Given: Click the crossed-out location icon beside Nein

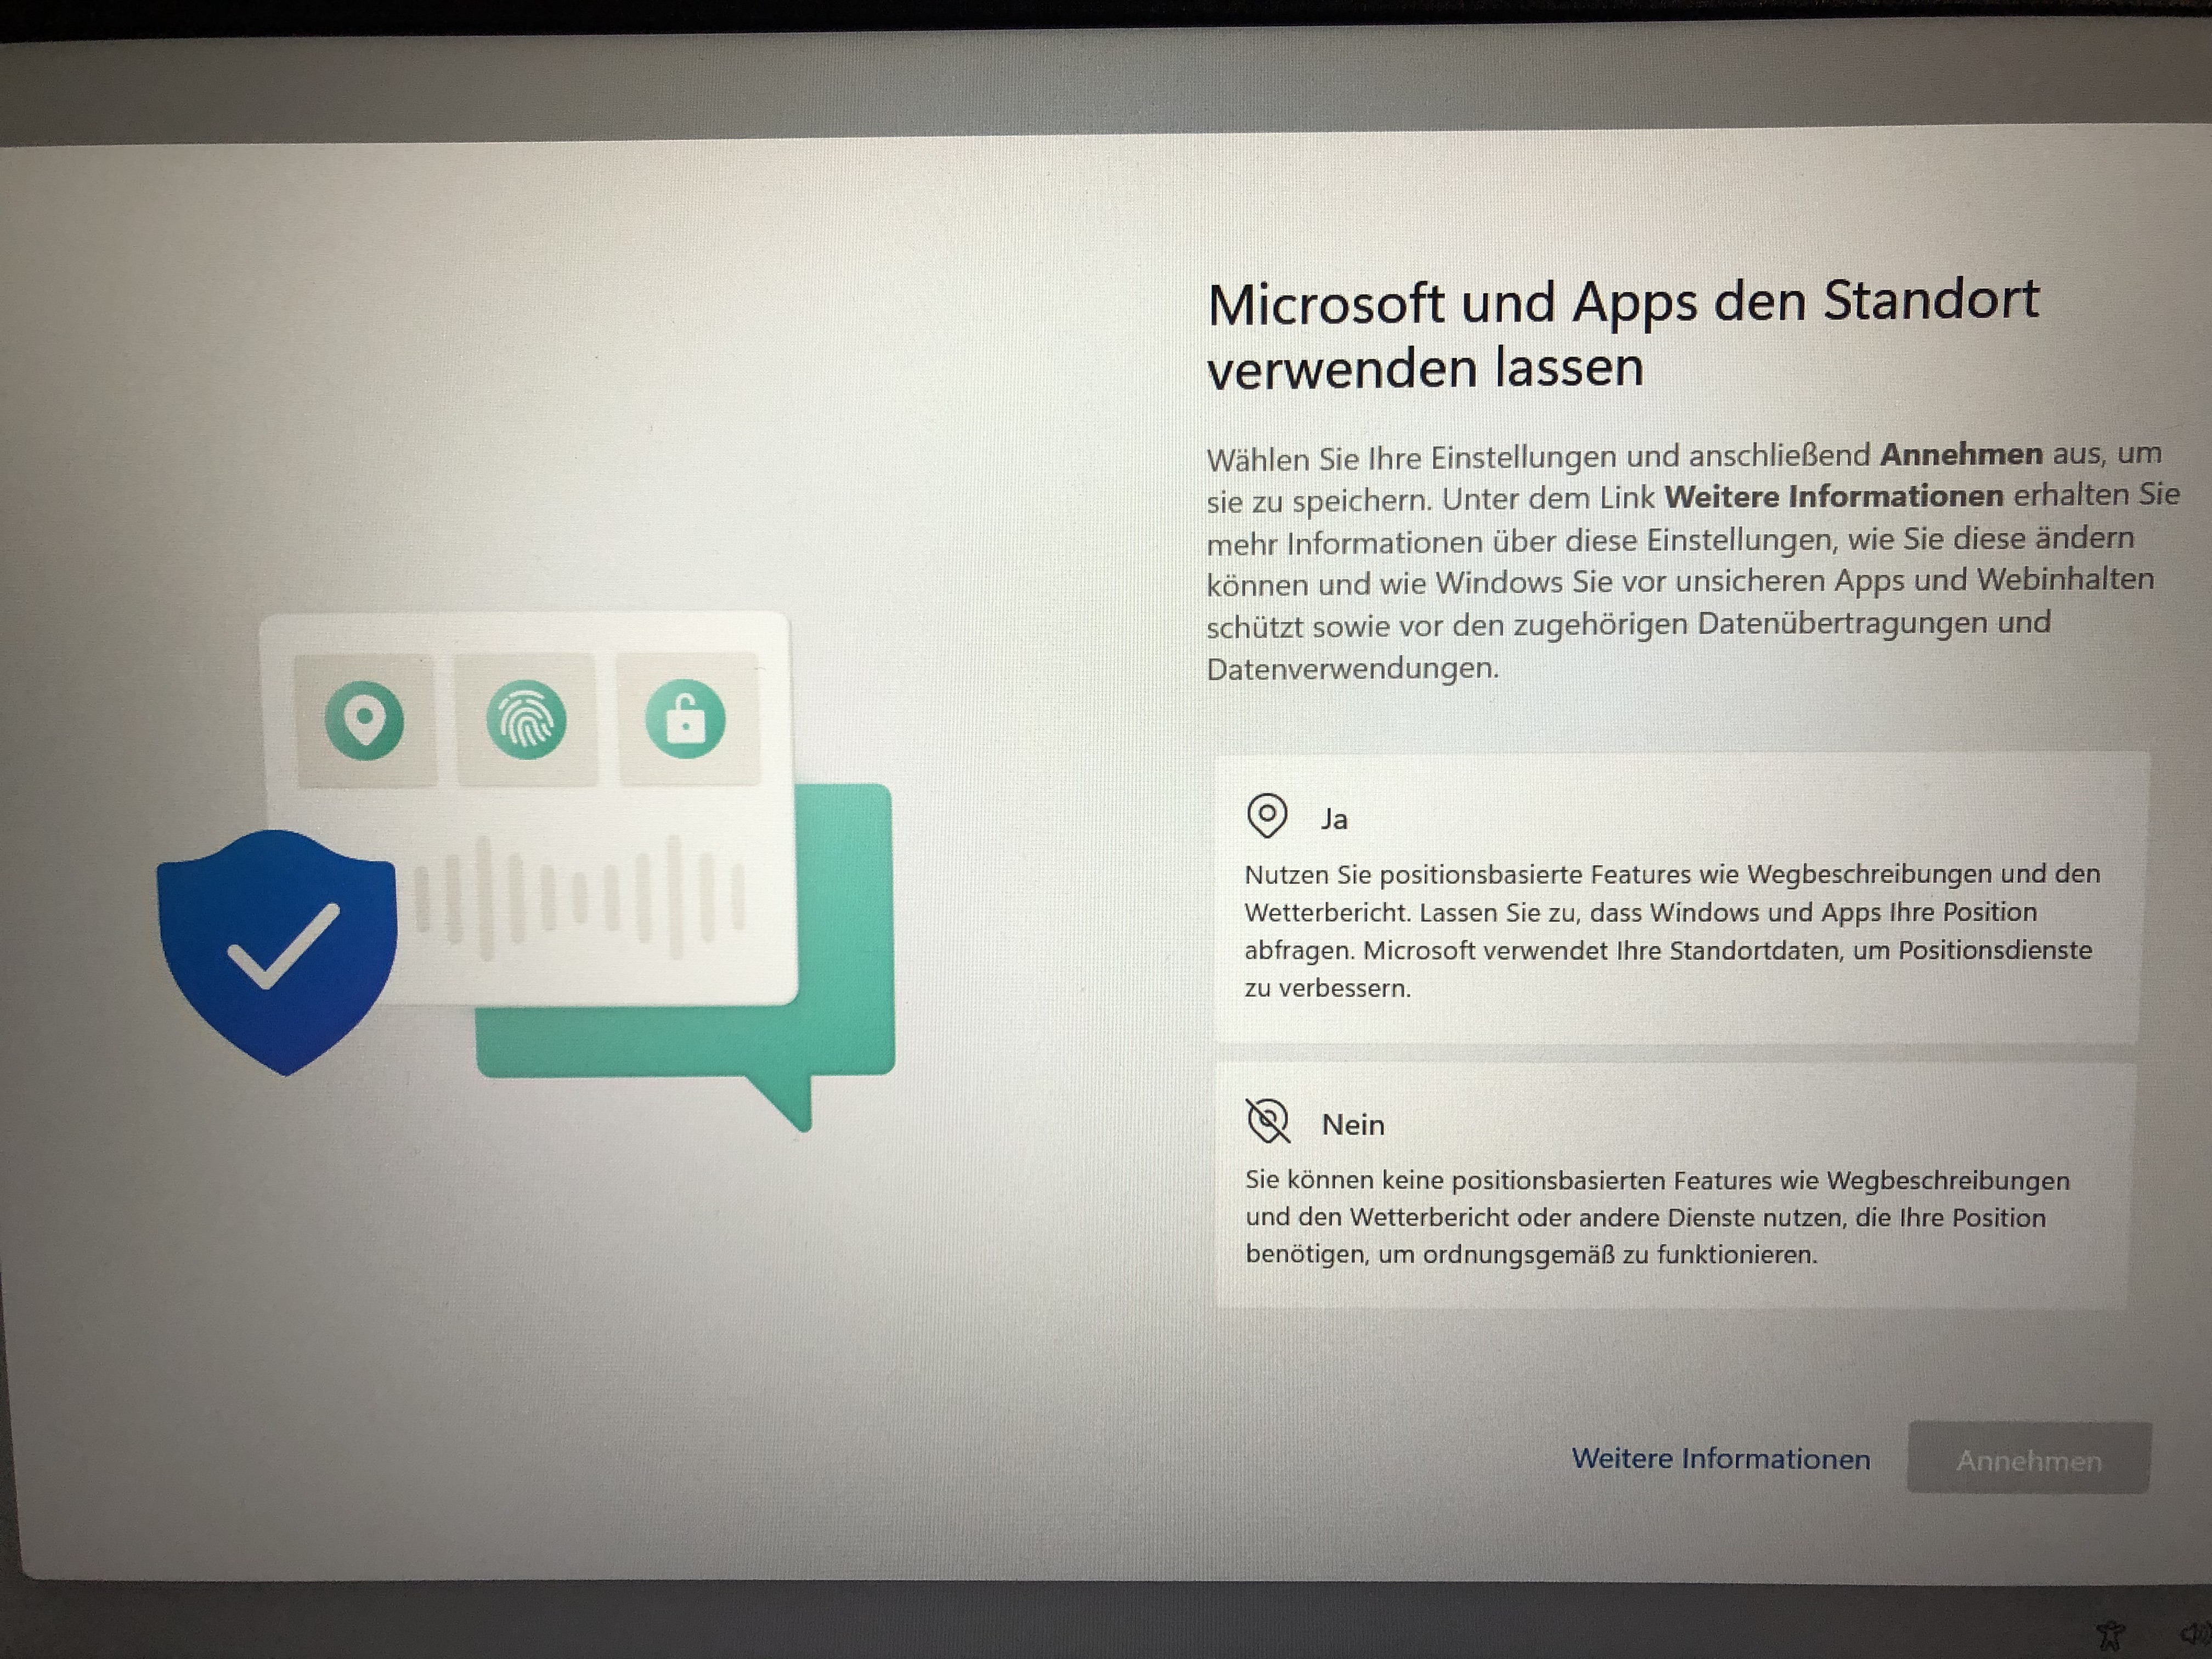Looking at the screenshot, I should [1268, 1121].
